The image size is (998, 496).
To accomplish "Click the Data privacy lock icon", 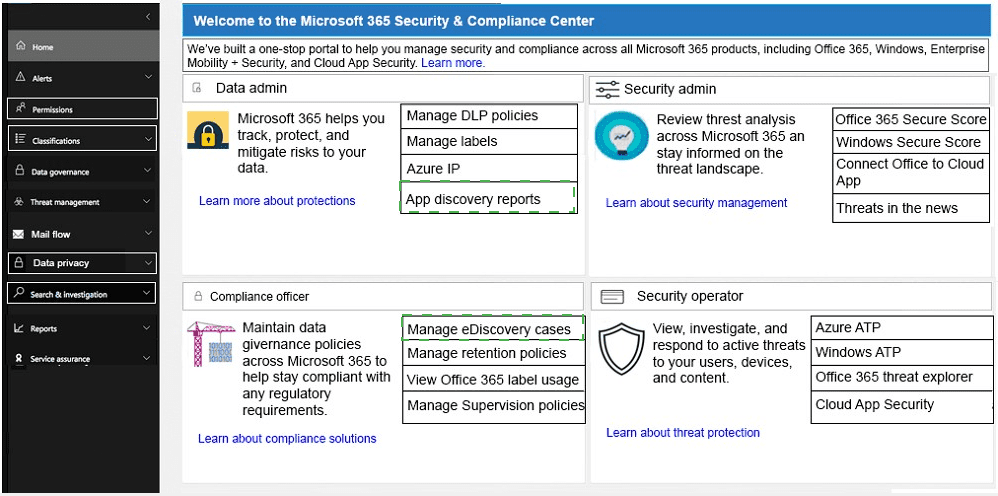I will pyautogui.click(x=19, y=262).
